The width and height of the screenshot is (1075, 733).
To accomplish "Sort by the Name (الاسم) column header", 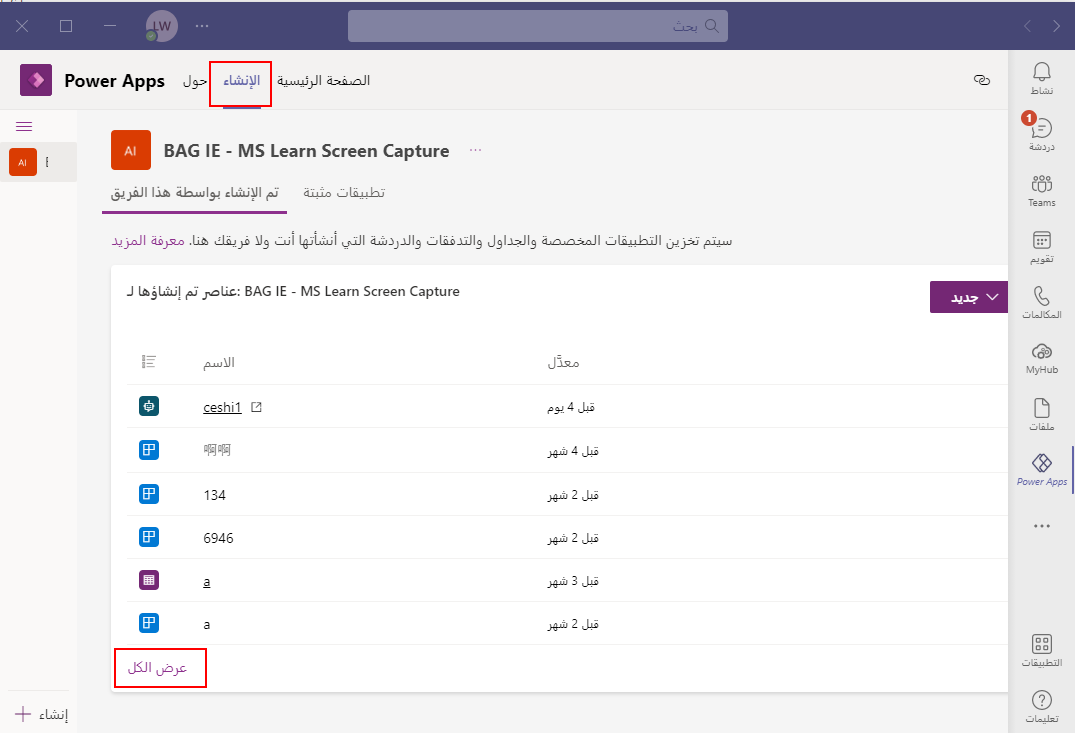I will (219, 362).
